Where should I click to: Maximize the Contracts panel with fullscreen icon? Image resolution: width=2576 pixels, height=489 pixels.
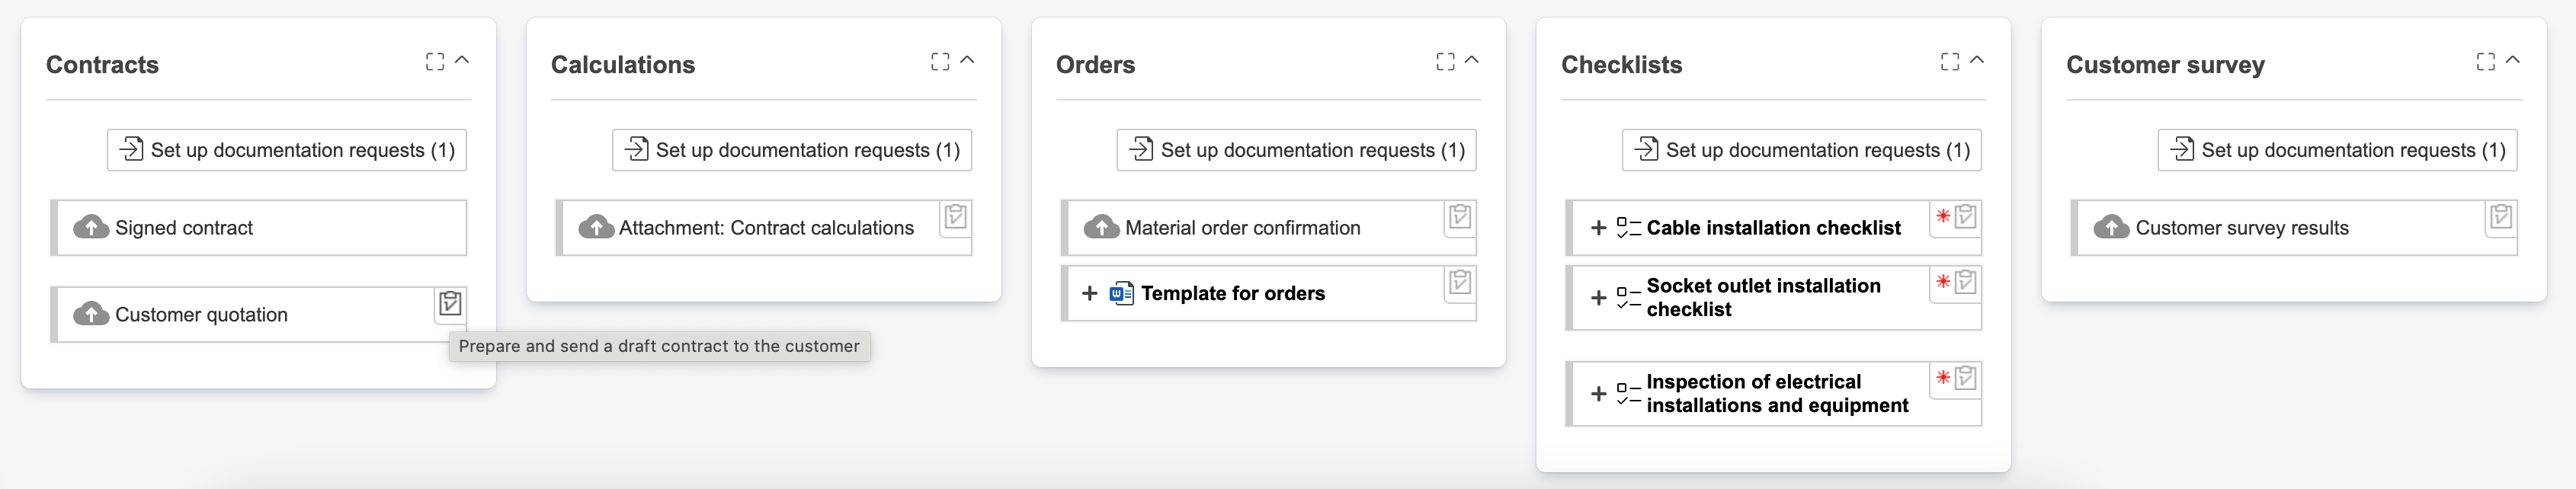click(435, 62)
